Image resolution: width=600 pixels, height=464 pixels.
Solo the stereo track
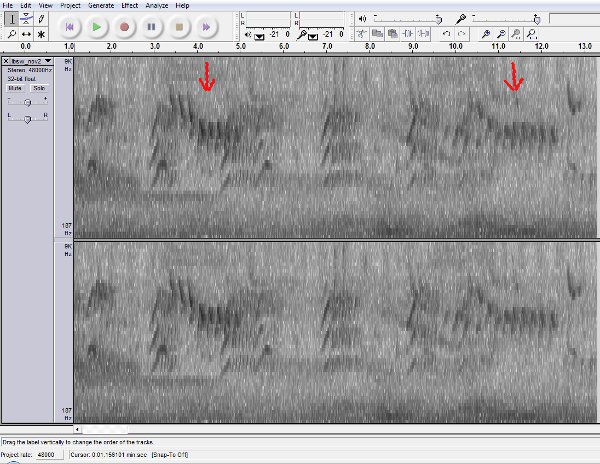39,88
